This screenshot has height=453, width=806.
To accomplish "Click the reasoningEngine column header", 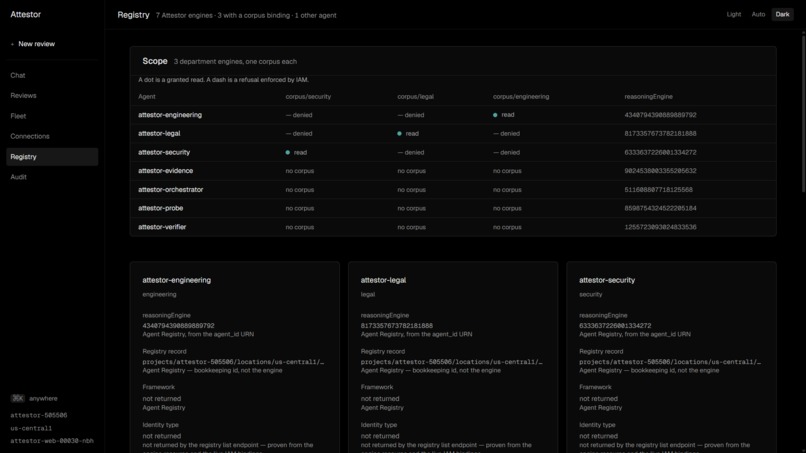I will coord(648,97).
